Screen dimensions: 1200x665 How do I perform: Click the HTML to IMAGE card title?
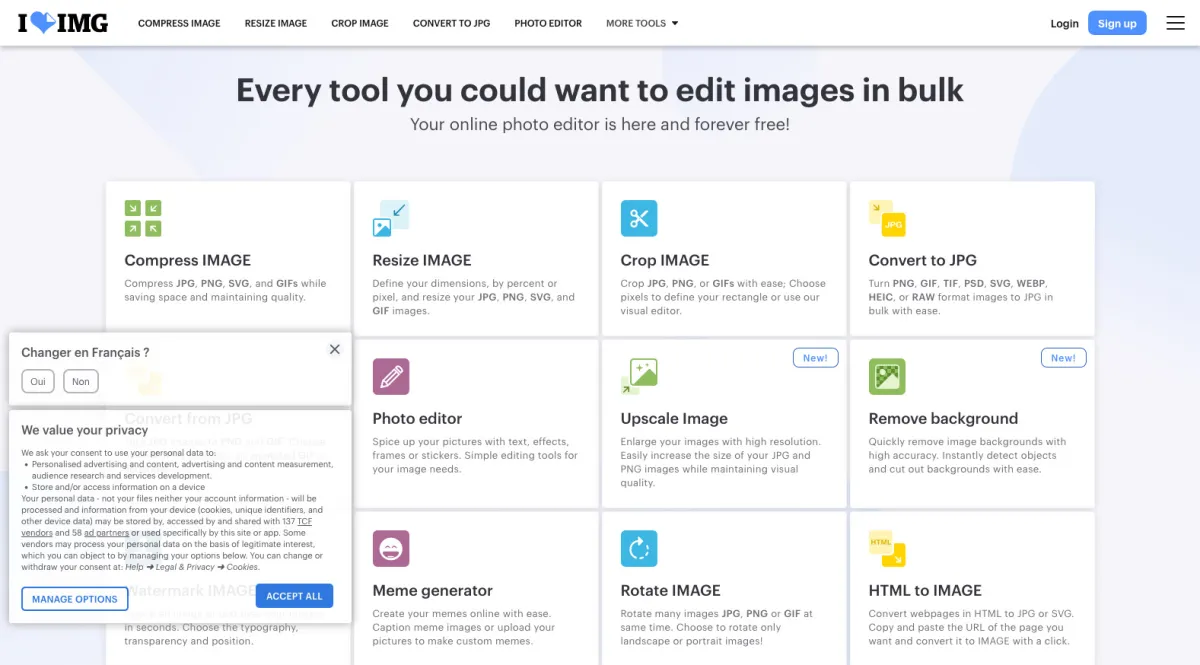(925, 590)
